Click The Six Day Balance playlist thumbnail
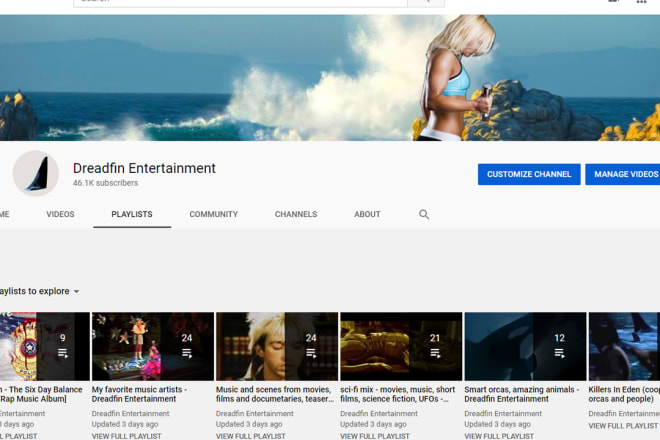This screenshot has height=440, width=660. pos(45,346)
